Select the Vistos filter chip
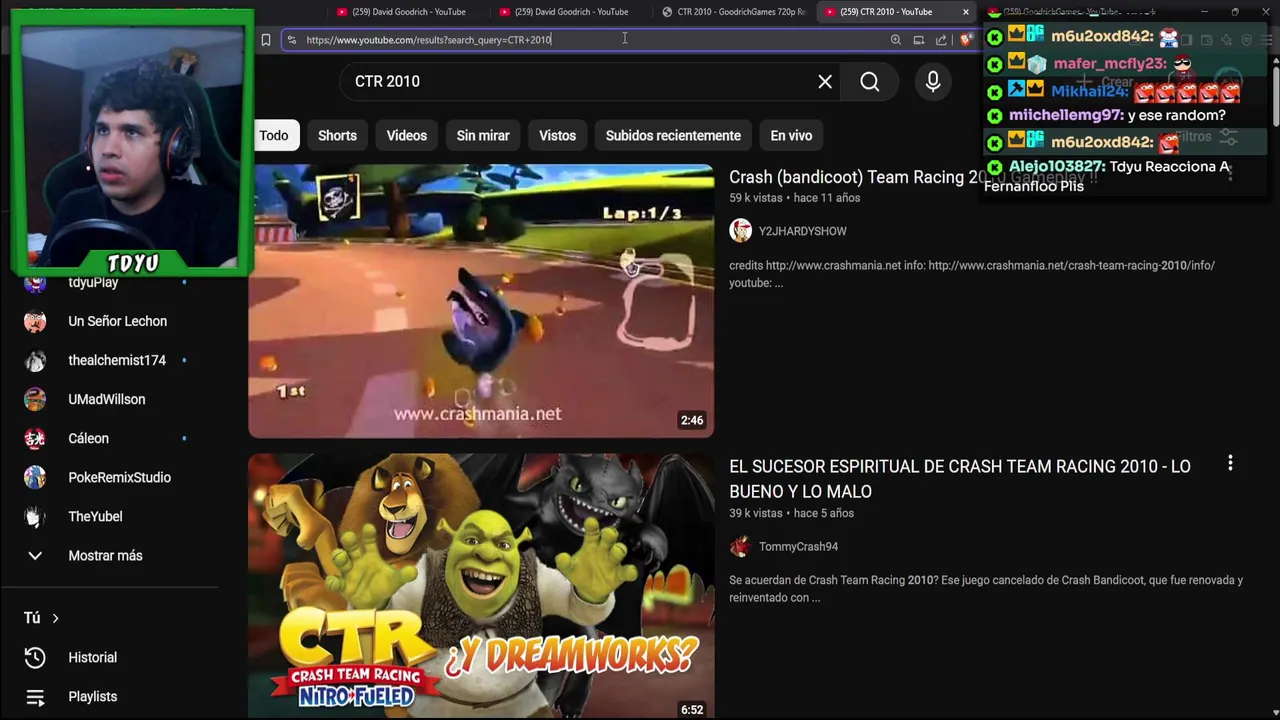Screen dimensions: 1280x720 [x=557, y=135]
